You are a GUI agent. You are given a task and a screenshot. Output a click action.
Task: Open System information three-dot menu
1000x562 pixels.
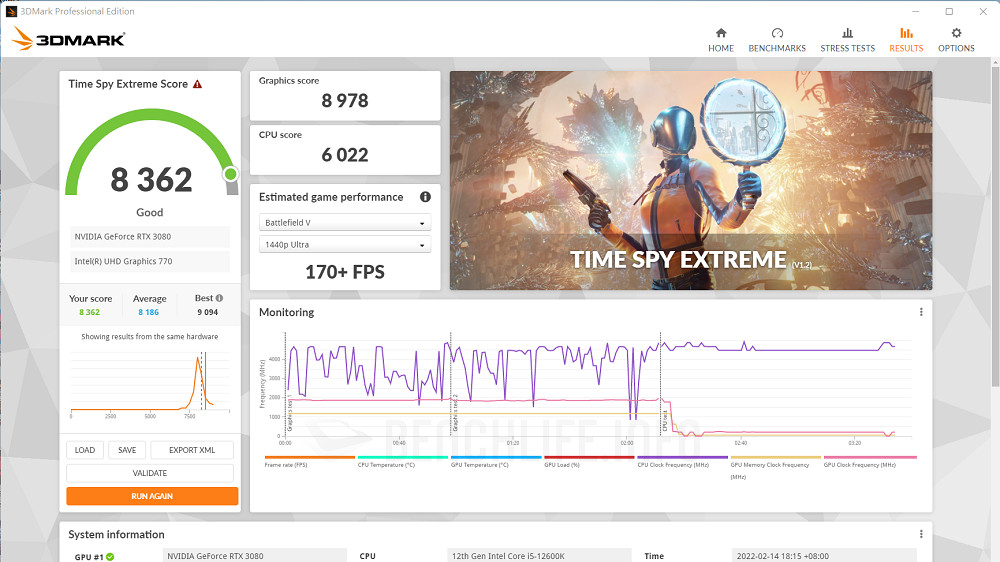point(921,534)
